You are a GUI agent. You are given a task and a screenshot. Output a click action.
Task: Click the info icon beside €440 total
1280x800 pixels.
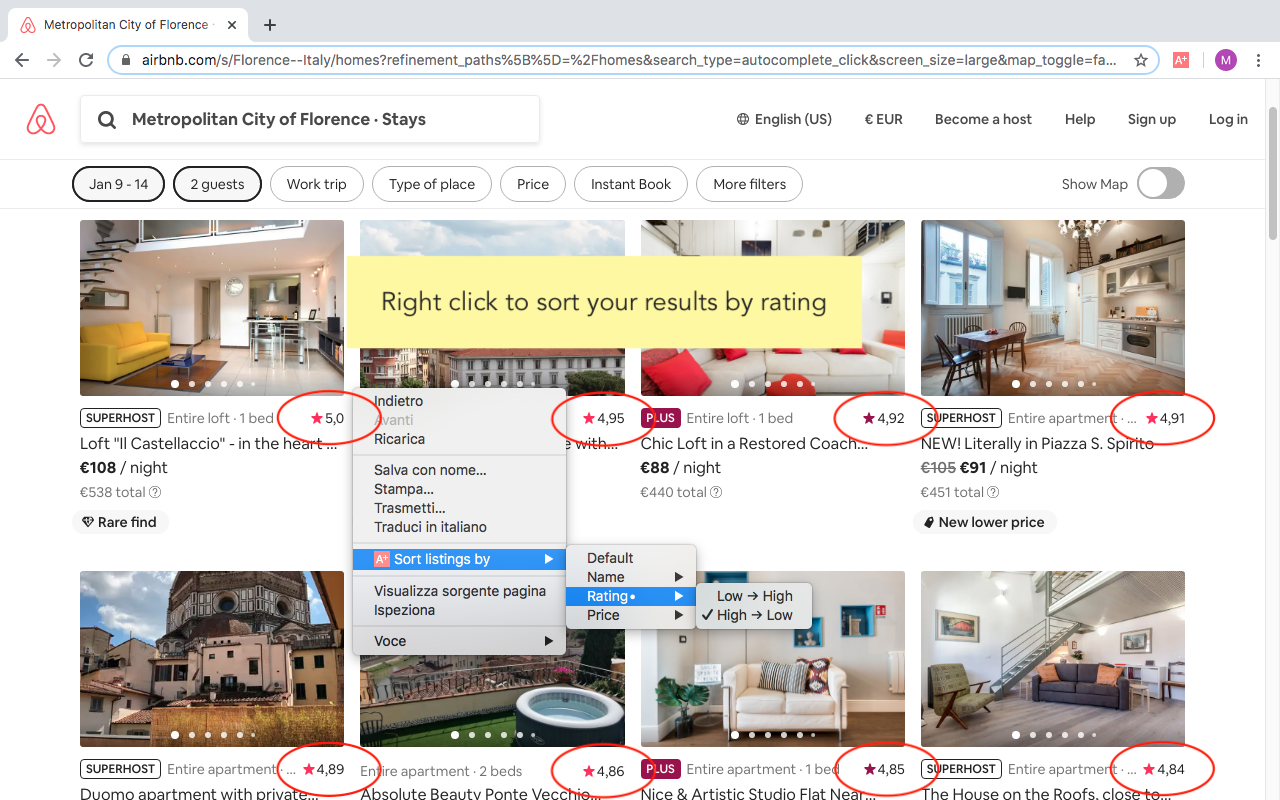pyautogui.click(x=716, y=492)
